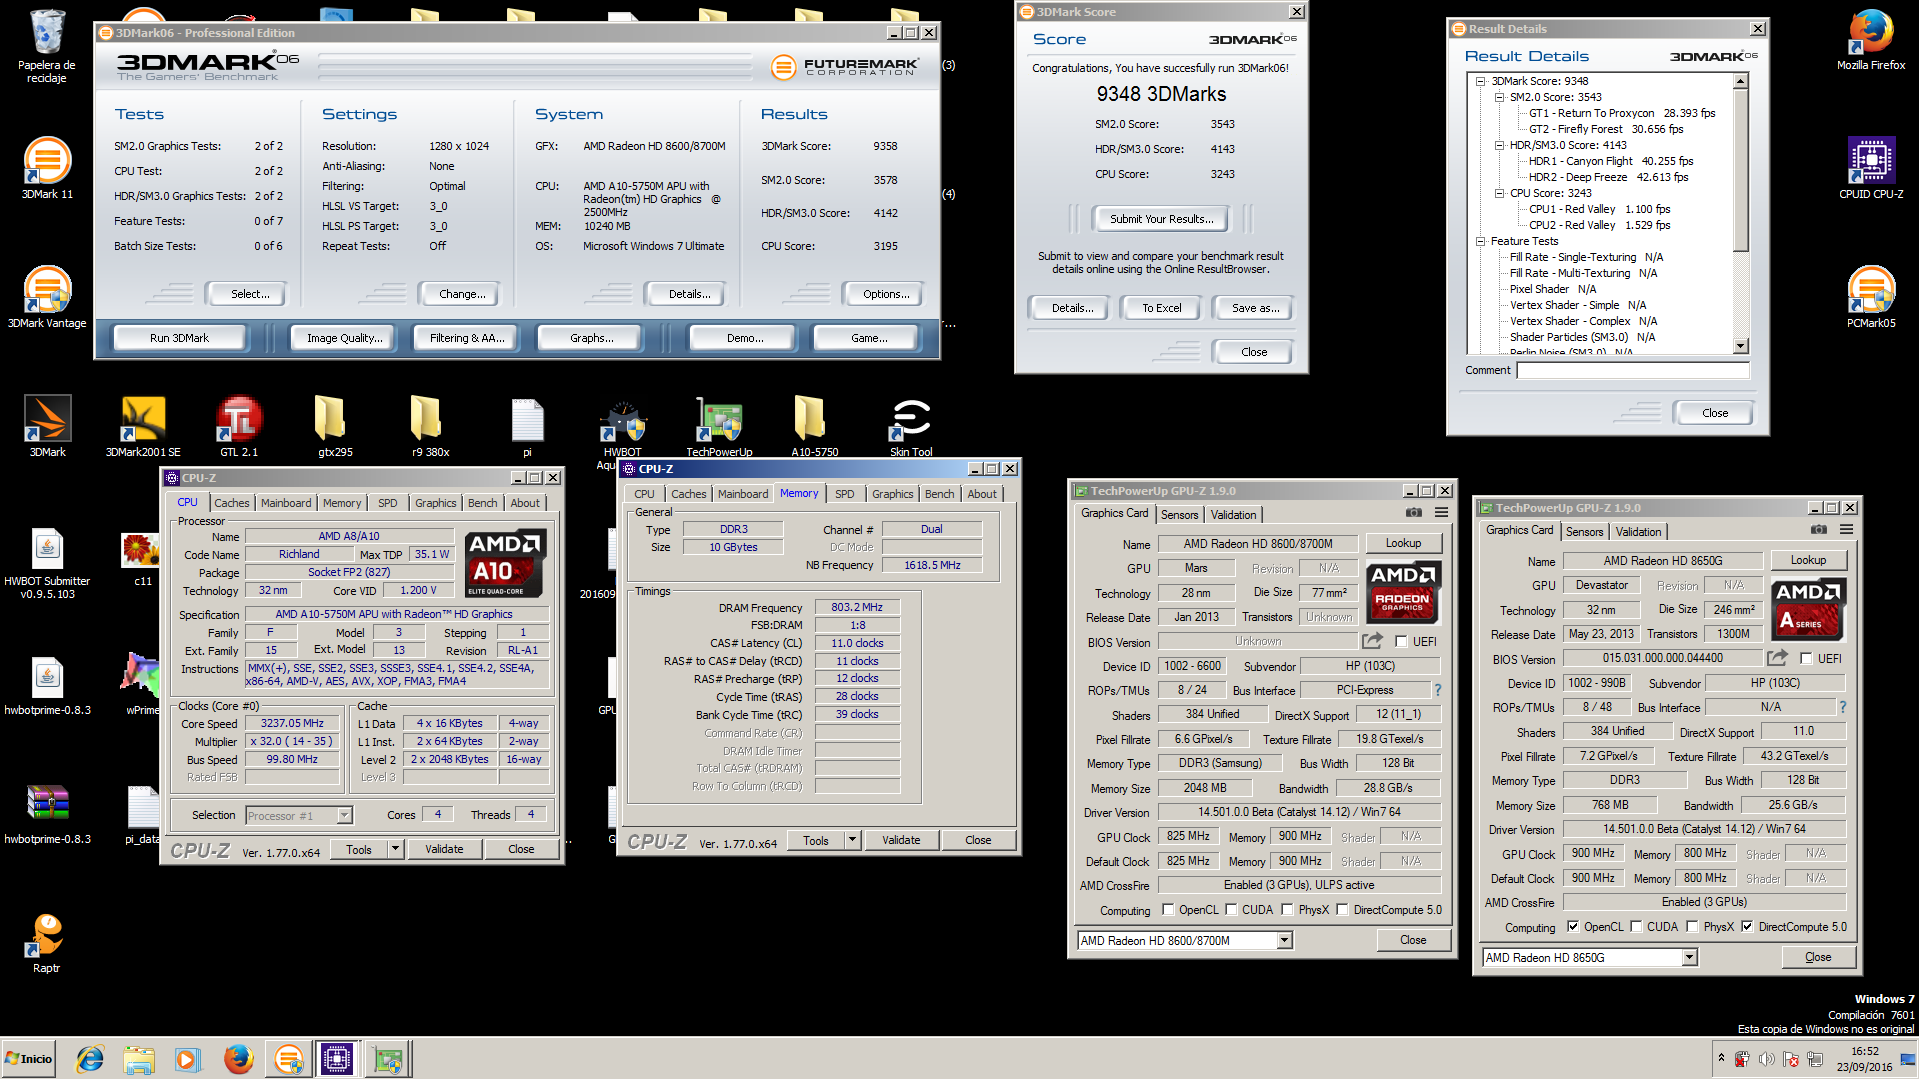Open GPU selector dropdown AMD Radeon HD 8650G
1919x1079 pixels.
point(1689,958)
